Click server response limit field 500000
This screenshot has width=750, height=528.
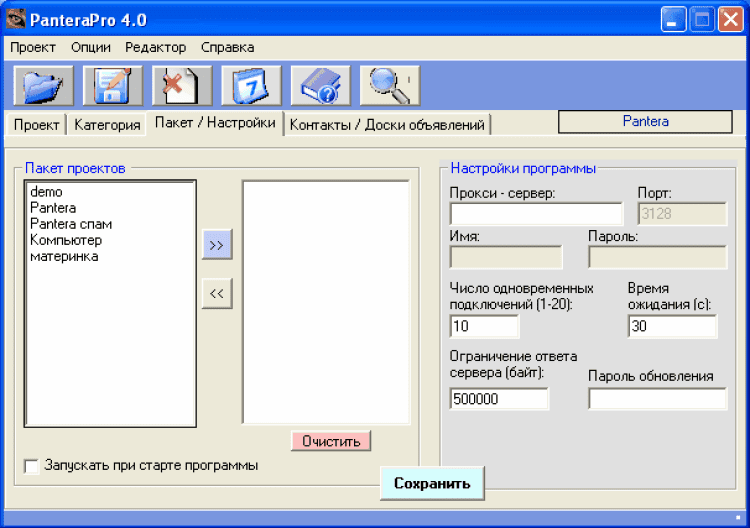tap(499, 398)
